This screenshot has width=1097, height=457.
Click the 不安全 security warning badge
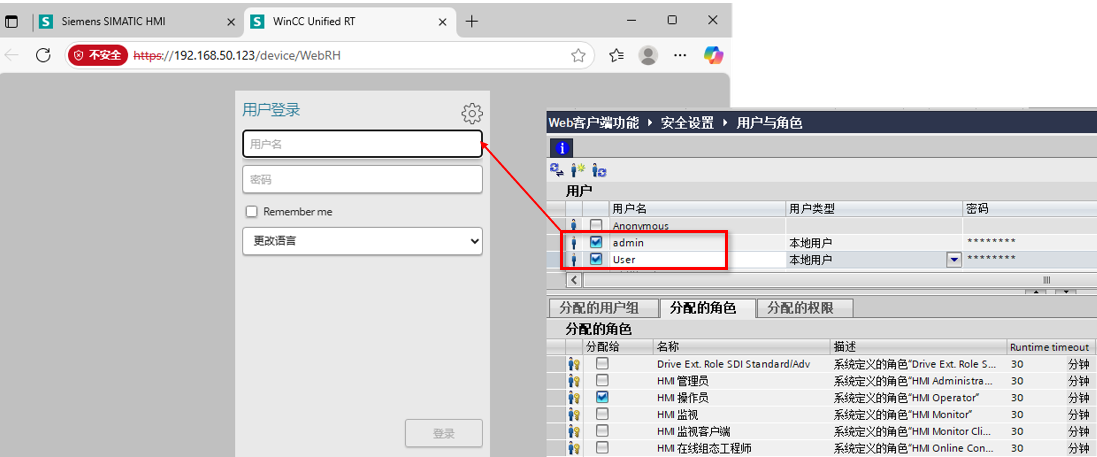97,55
